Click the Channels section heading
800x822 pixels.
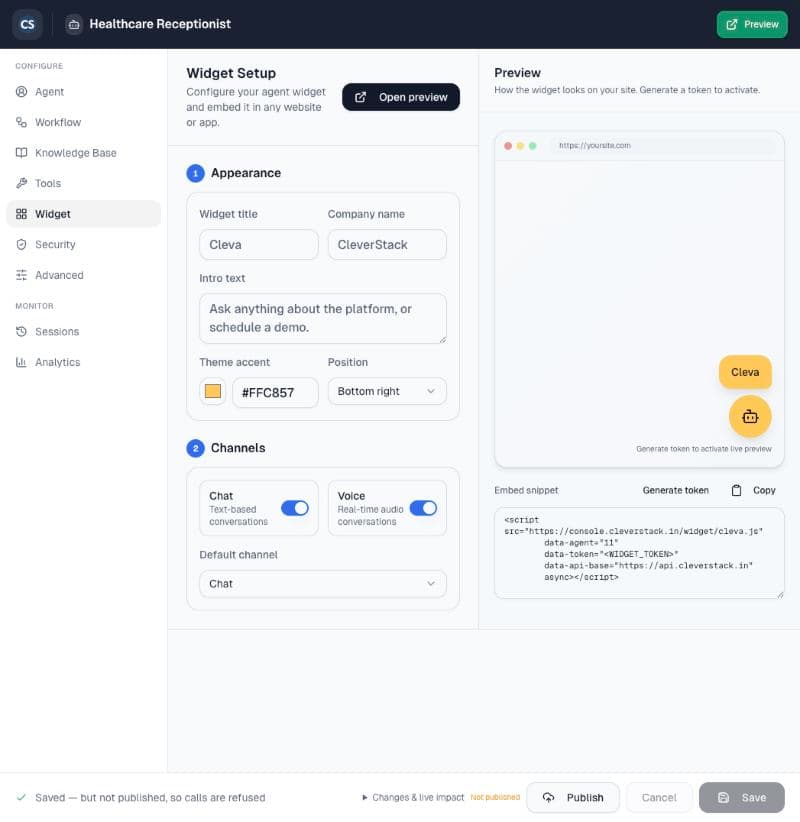(238, 448)
